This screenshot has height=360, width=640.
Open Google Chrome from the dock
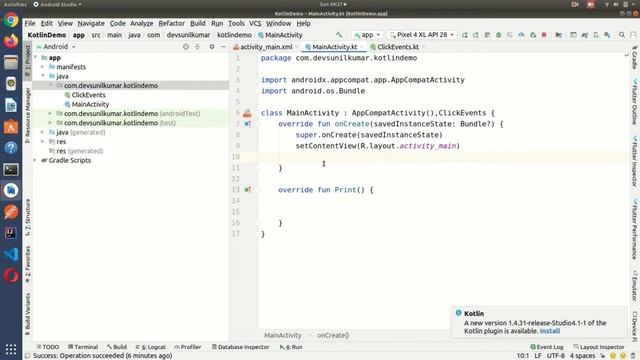point(11,20)
